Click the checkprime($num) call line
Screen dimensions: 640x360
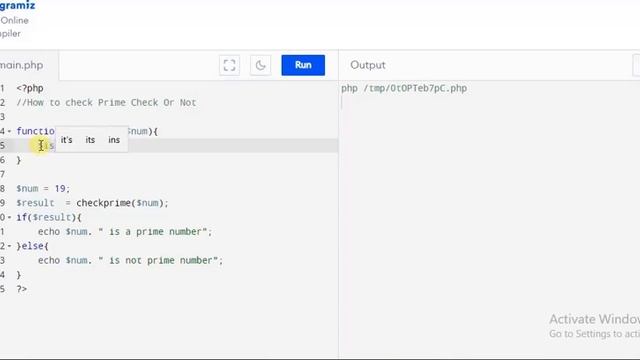click(92, 203)
